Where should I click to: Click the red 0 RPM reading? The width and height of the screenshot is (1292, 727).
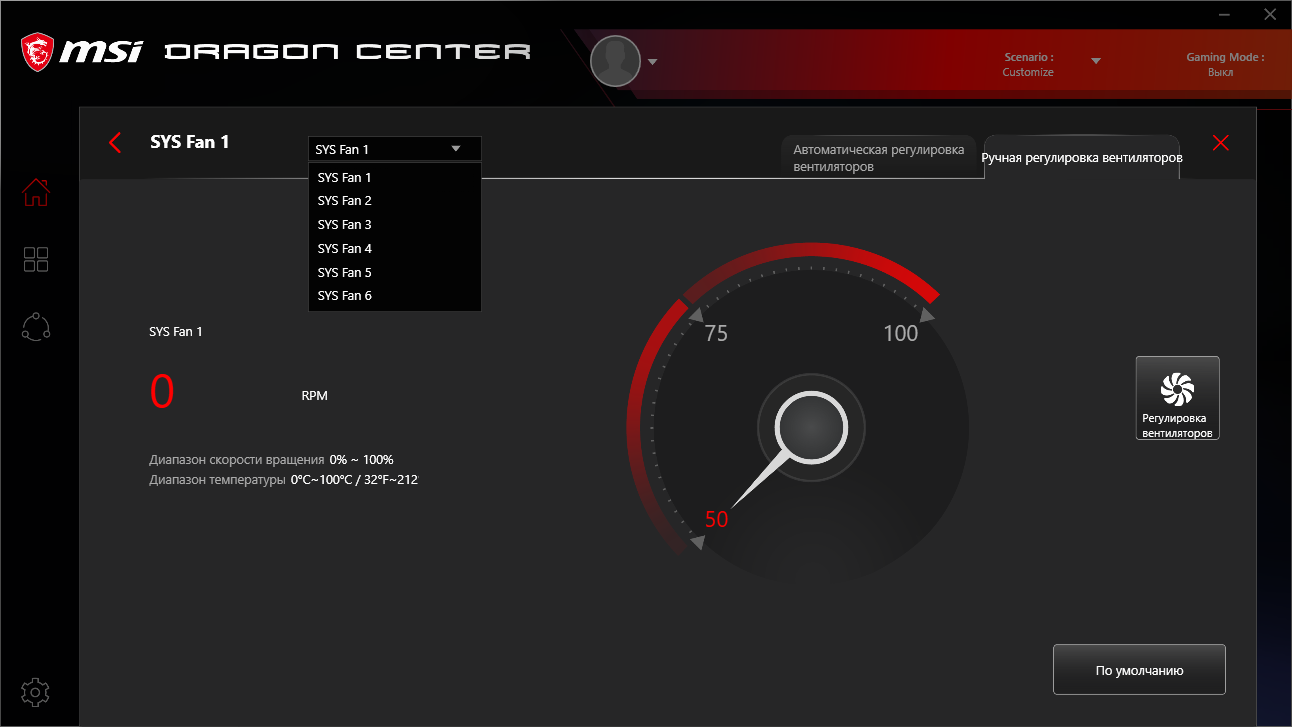(x=162, y=392)
